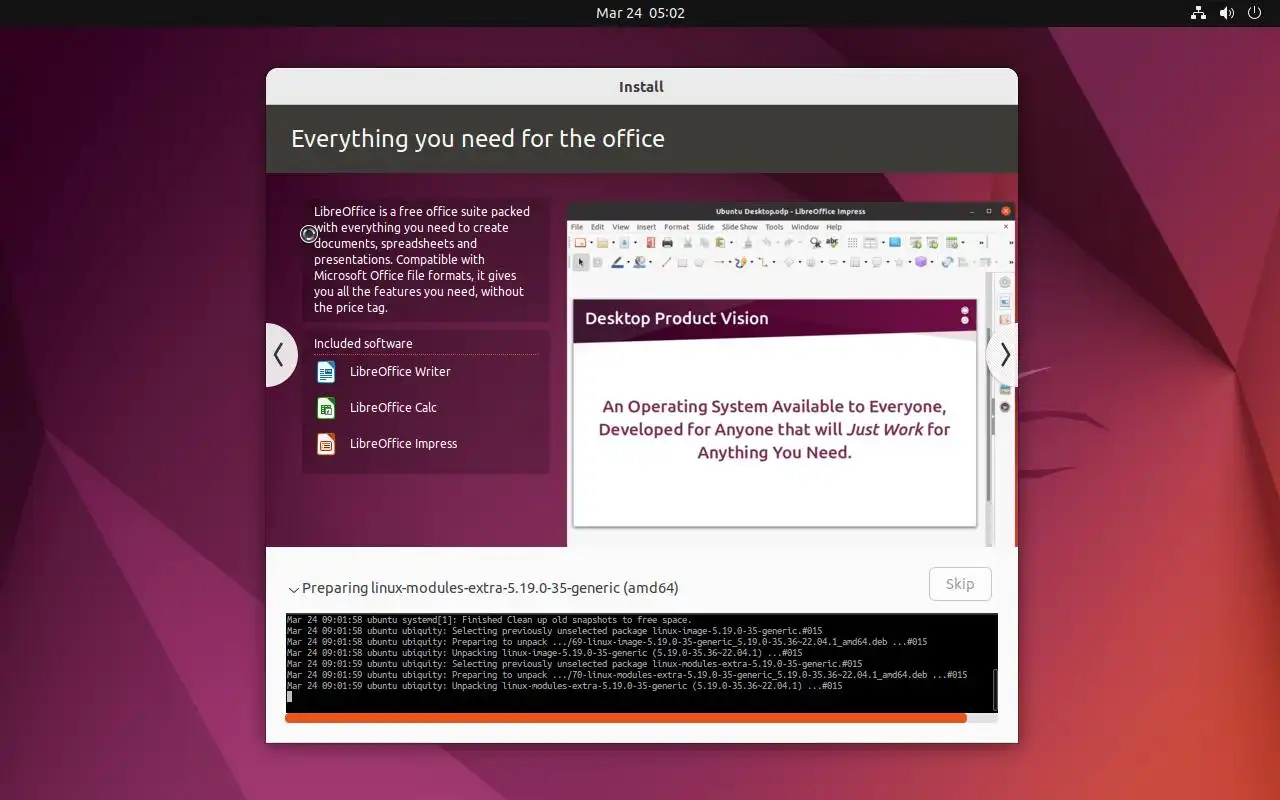Select Curves tool in Impress drawing bar

tap(741, 263)
